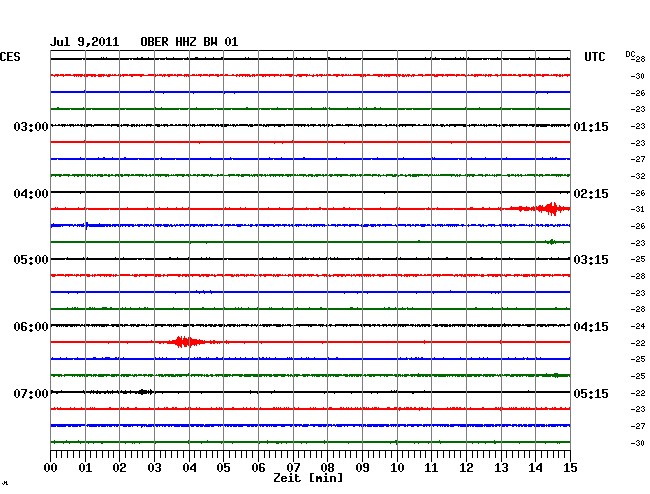Click minute 09 on the time axis
Viewport: 650px width, 494px height.
click(x=362, y=468)
